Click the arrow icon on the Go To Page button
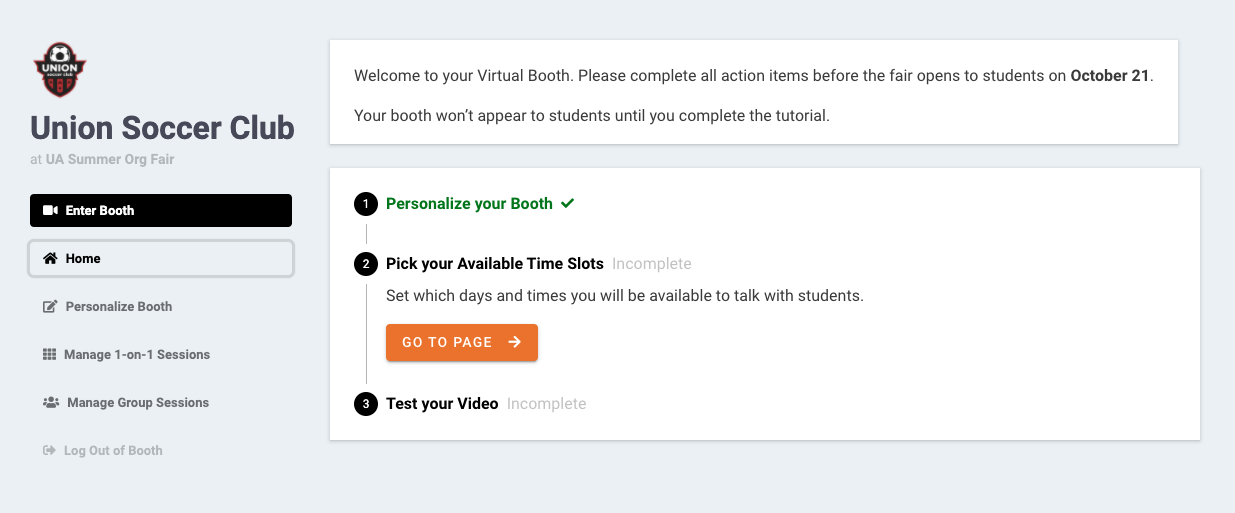 coord(515,342)
